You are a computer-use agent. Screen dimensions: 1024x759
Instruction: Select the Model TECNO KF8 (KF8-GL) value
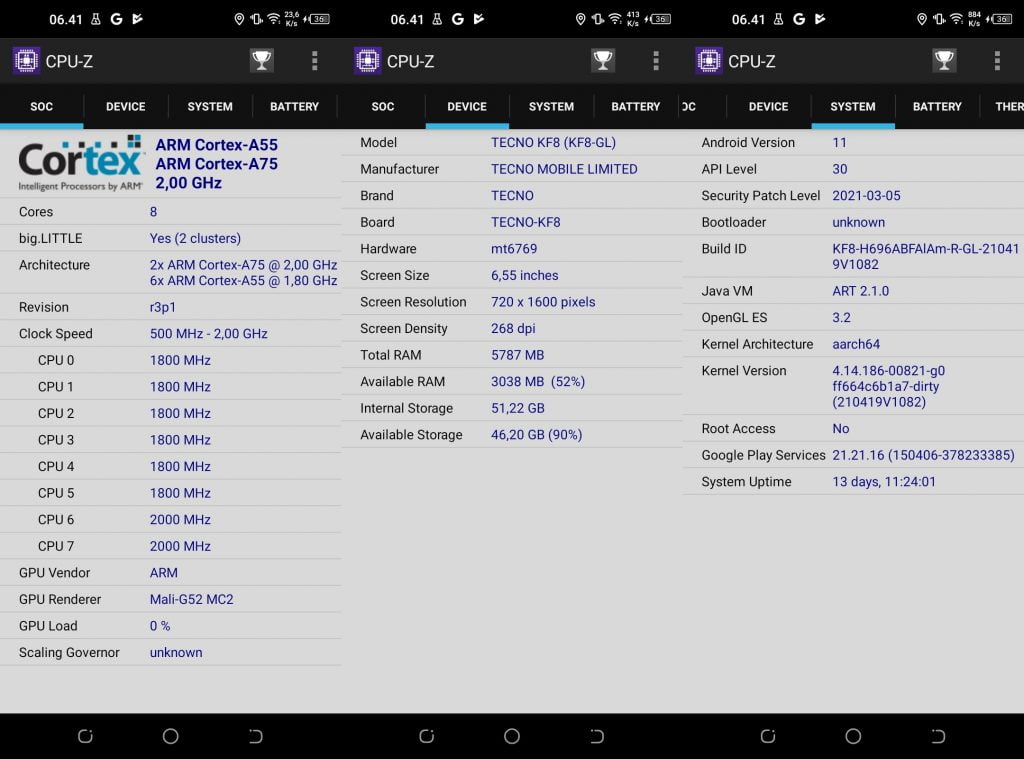click(553, 142)
